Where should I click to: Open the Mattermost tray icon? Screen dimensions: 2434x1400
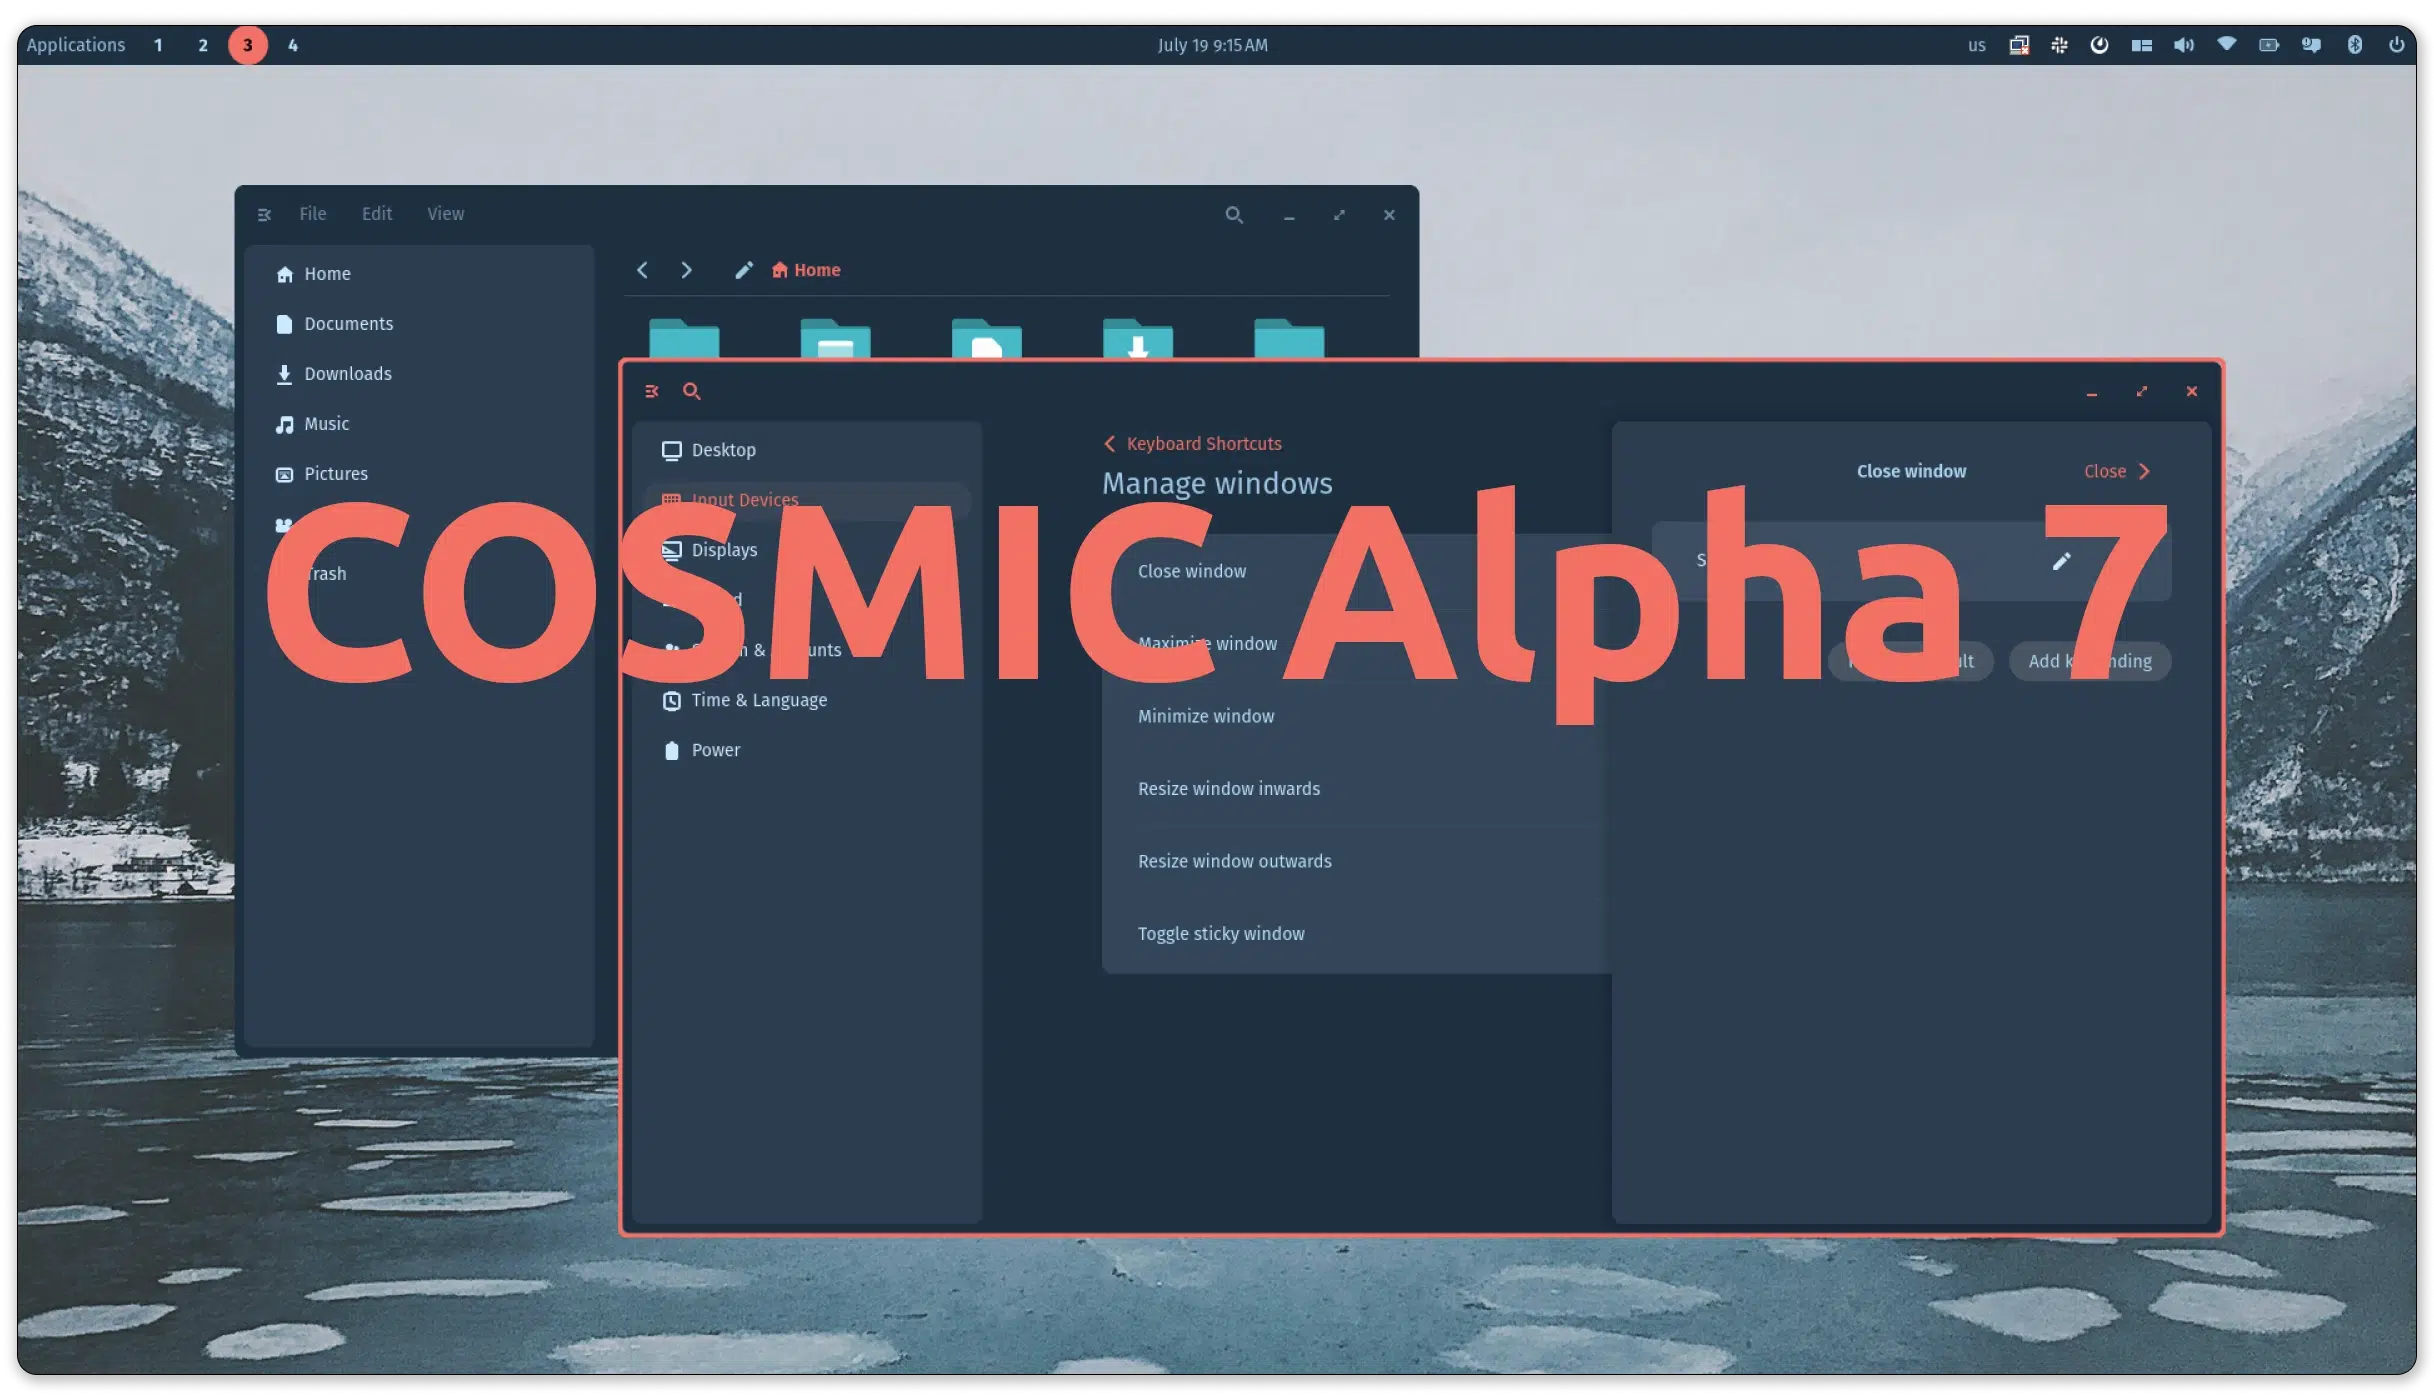[2099, 45]
